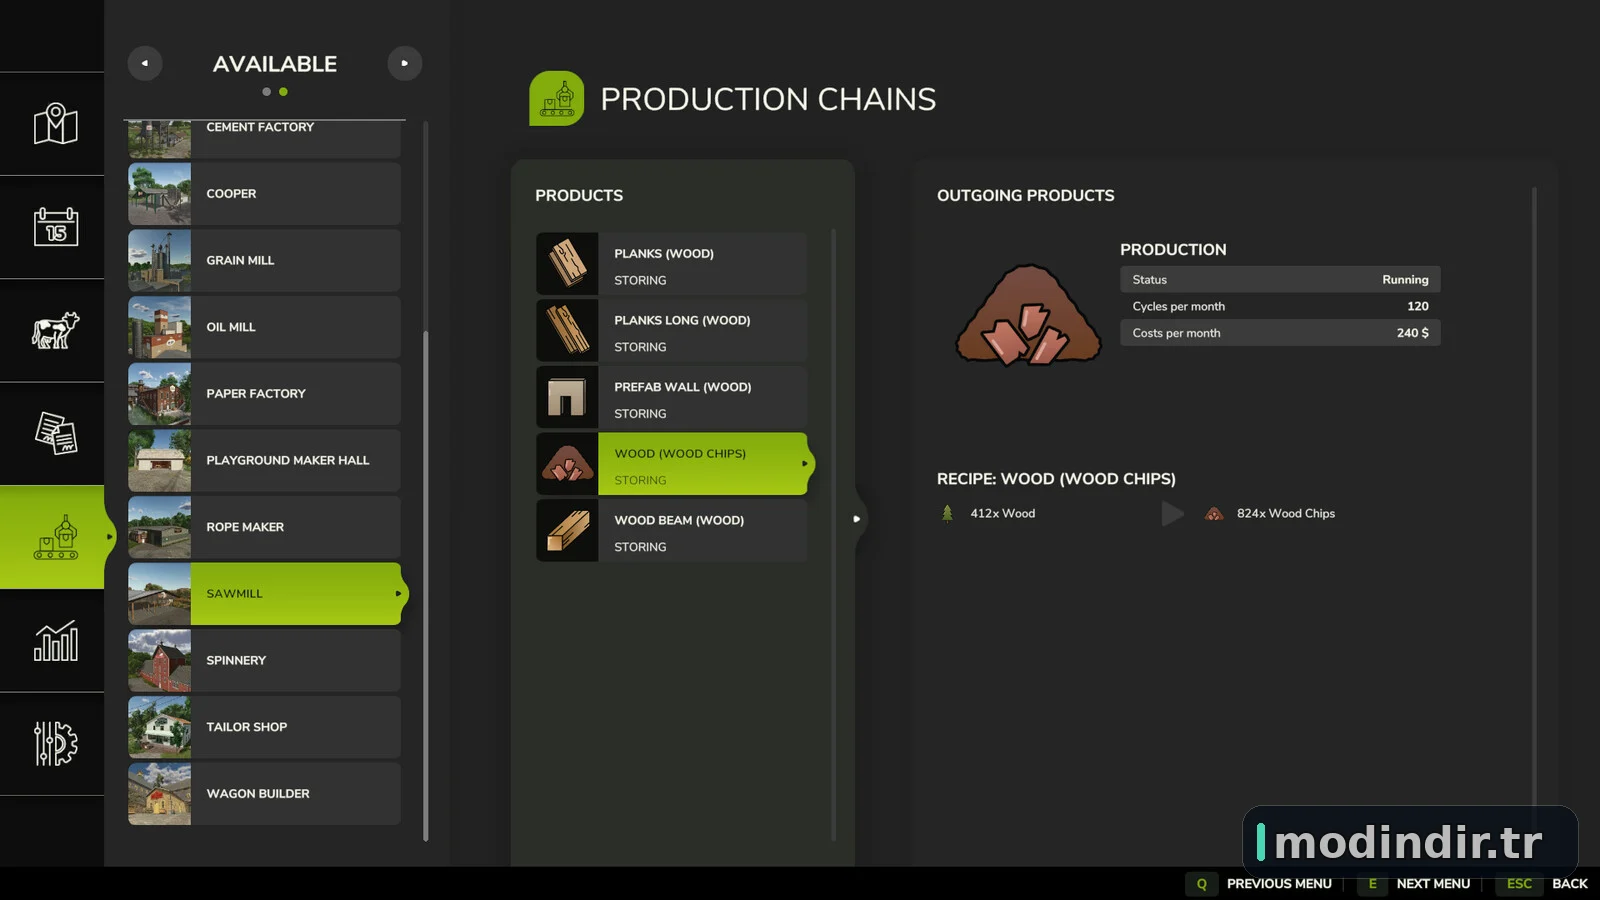
Task: Click the Paper Factory building thumbnail
Action: 159,394
